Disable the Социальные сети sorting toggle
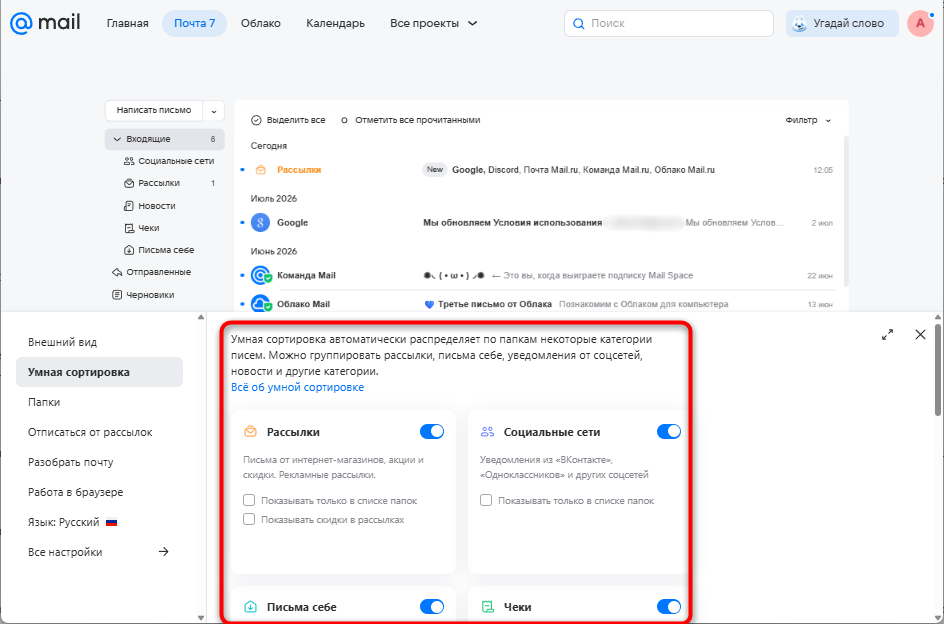 tap(669, 431)
